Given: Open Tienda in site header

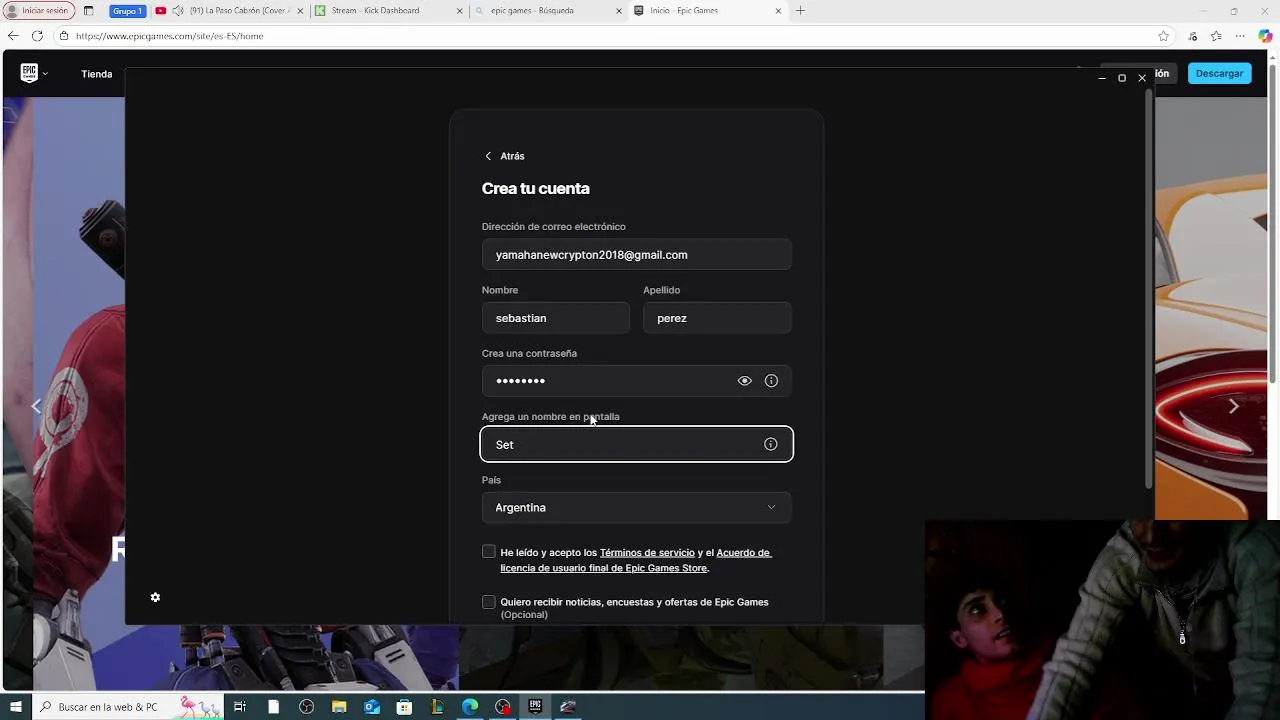Looking at the screenshot, I should 96,74.
